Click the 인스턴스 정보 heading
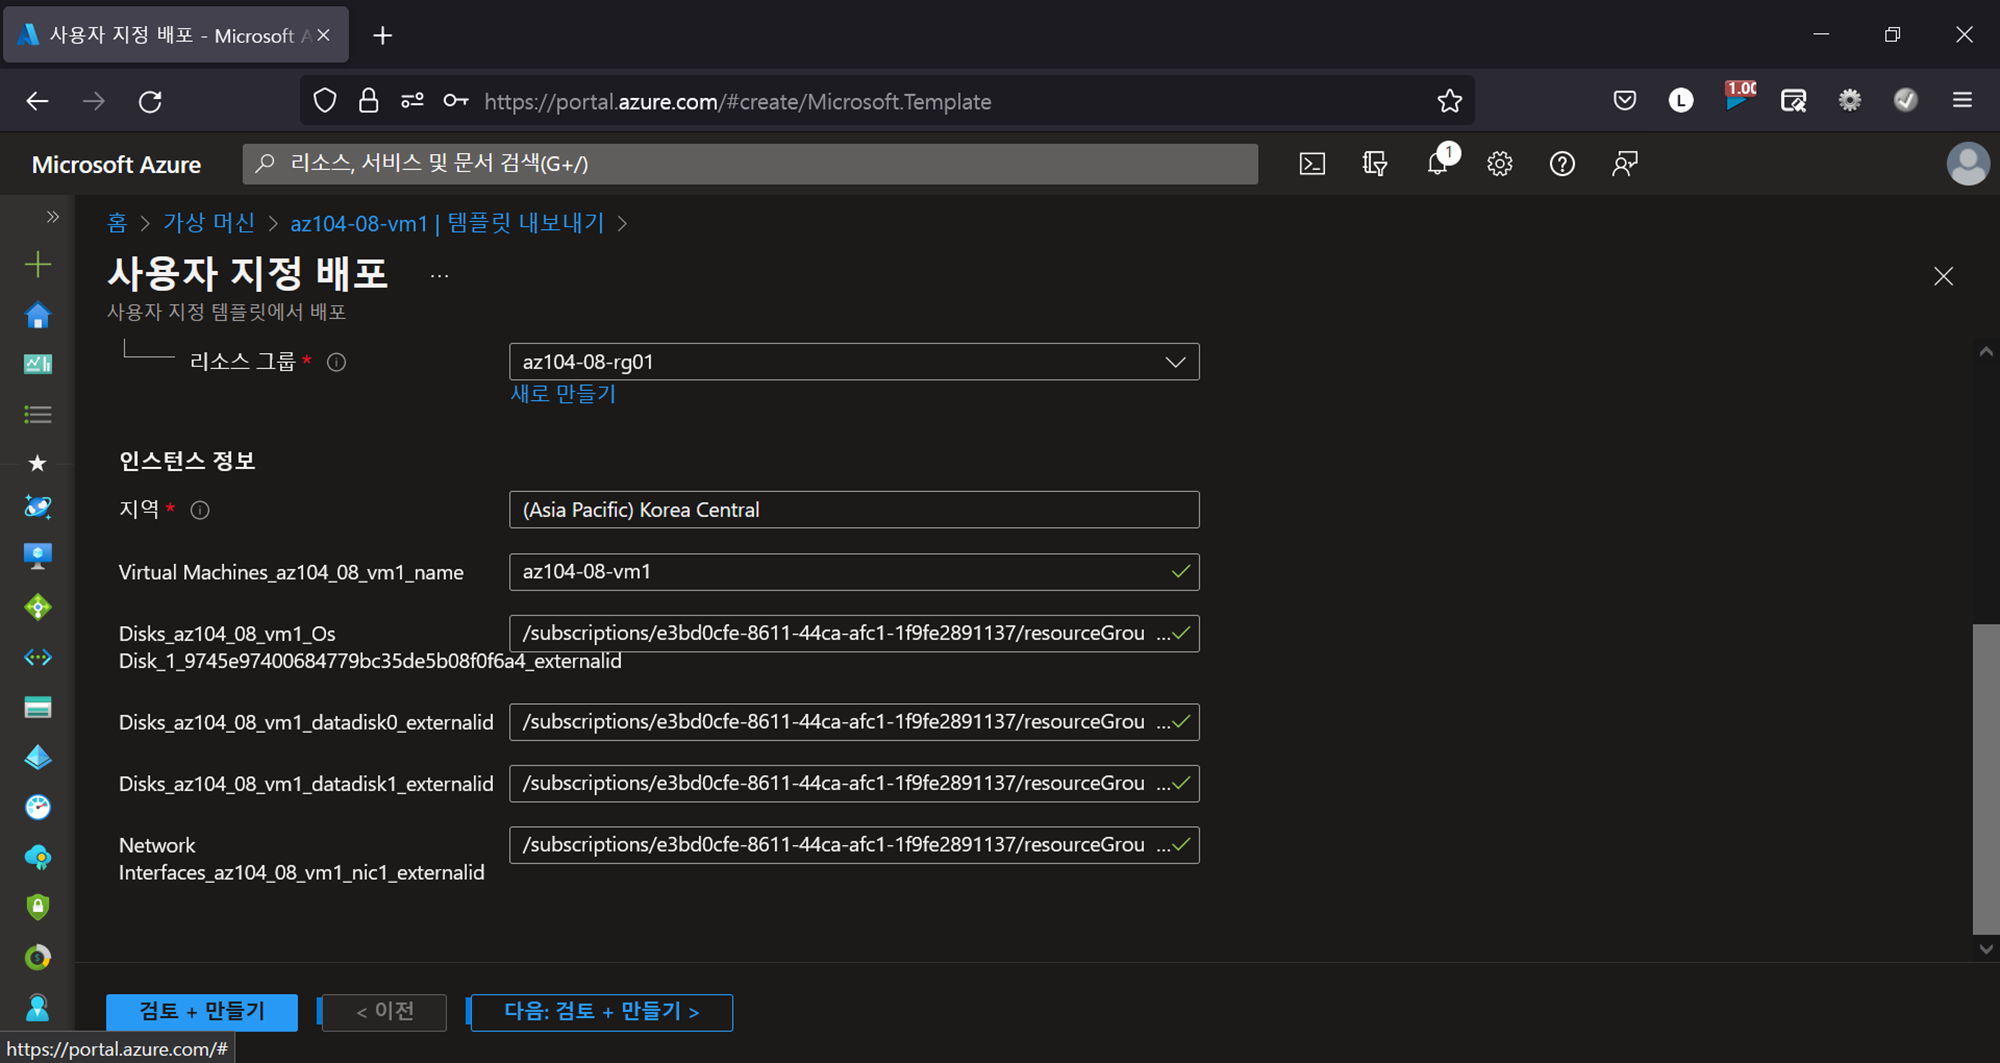The width and height of the screenshot is (2000, 1063). click(187, 461)
